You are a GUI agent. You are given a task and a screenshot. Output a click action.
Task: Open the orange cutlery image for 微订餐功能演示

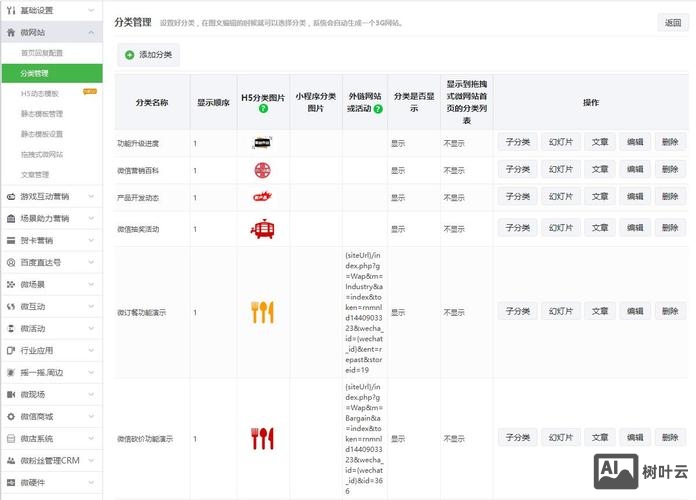[262, 312]
